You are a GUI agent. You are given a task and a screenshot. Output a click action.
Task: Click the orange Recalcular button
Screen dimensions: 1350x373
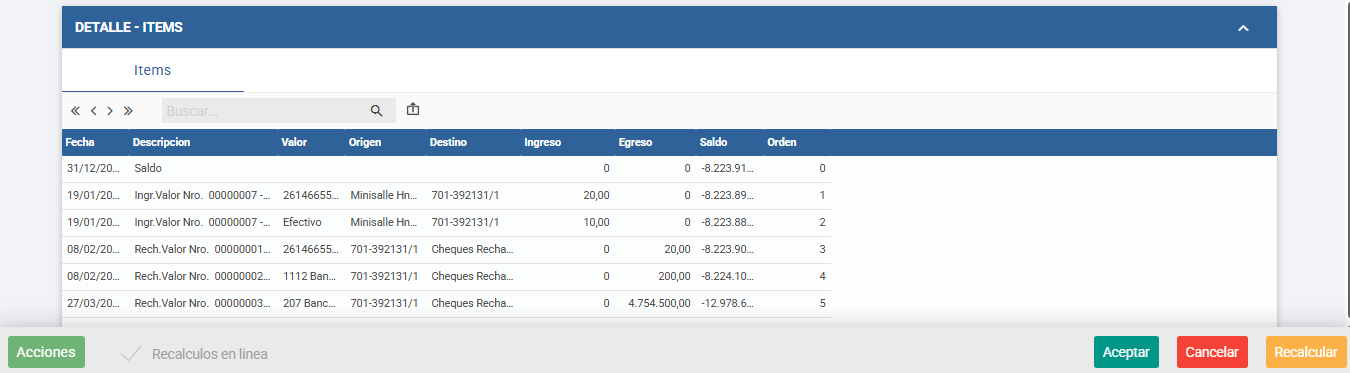point(1305,352)
